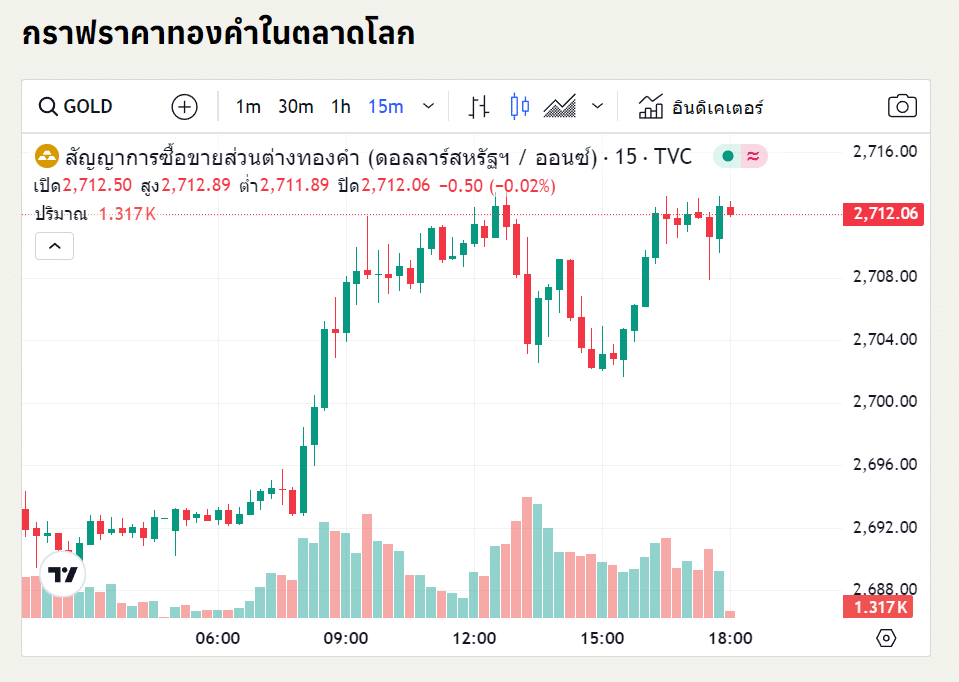
Task: Open indicators via the chart indicator icon
Action: tap(651, 106)
